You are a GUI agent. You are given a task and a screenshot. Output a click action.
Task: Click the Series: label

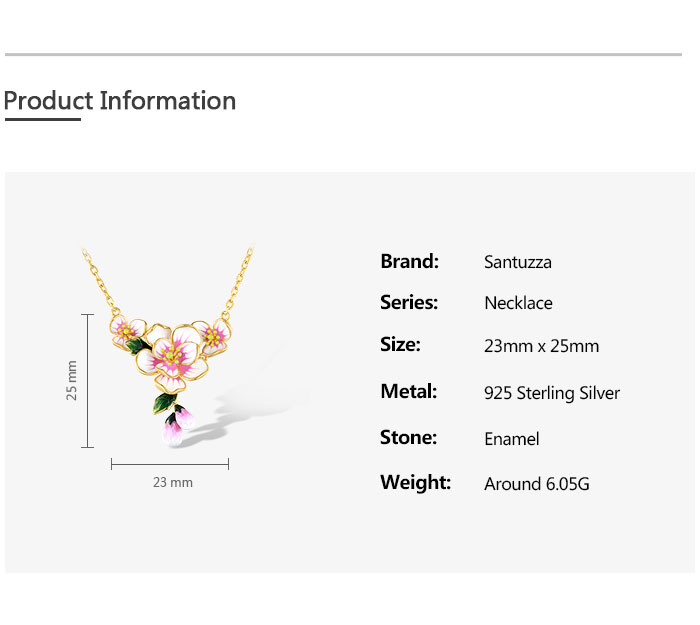click(409, 302)
